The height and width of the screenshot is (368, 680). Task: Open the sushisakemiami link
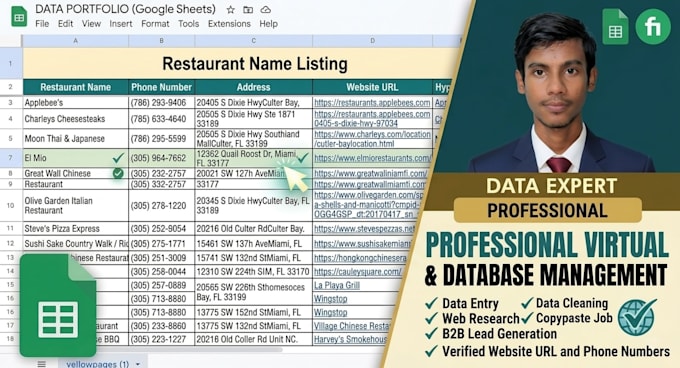(362, 244)
